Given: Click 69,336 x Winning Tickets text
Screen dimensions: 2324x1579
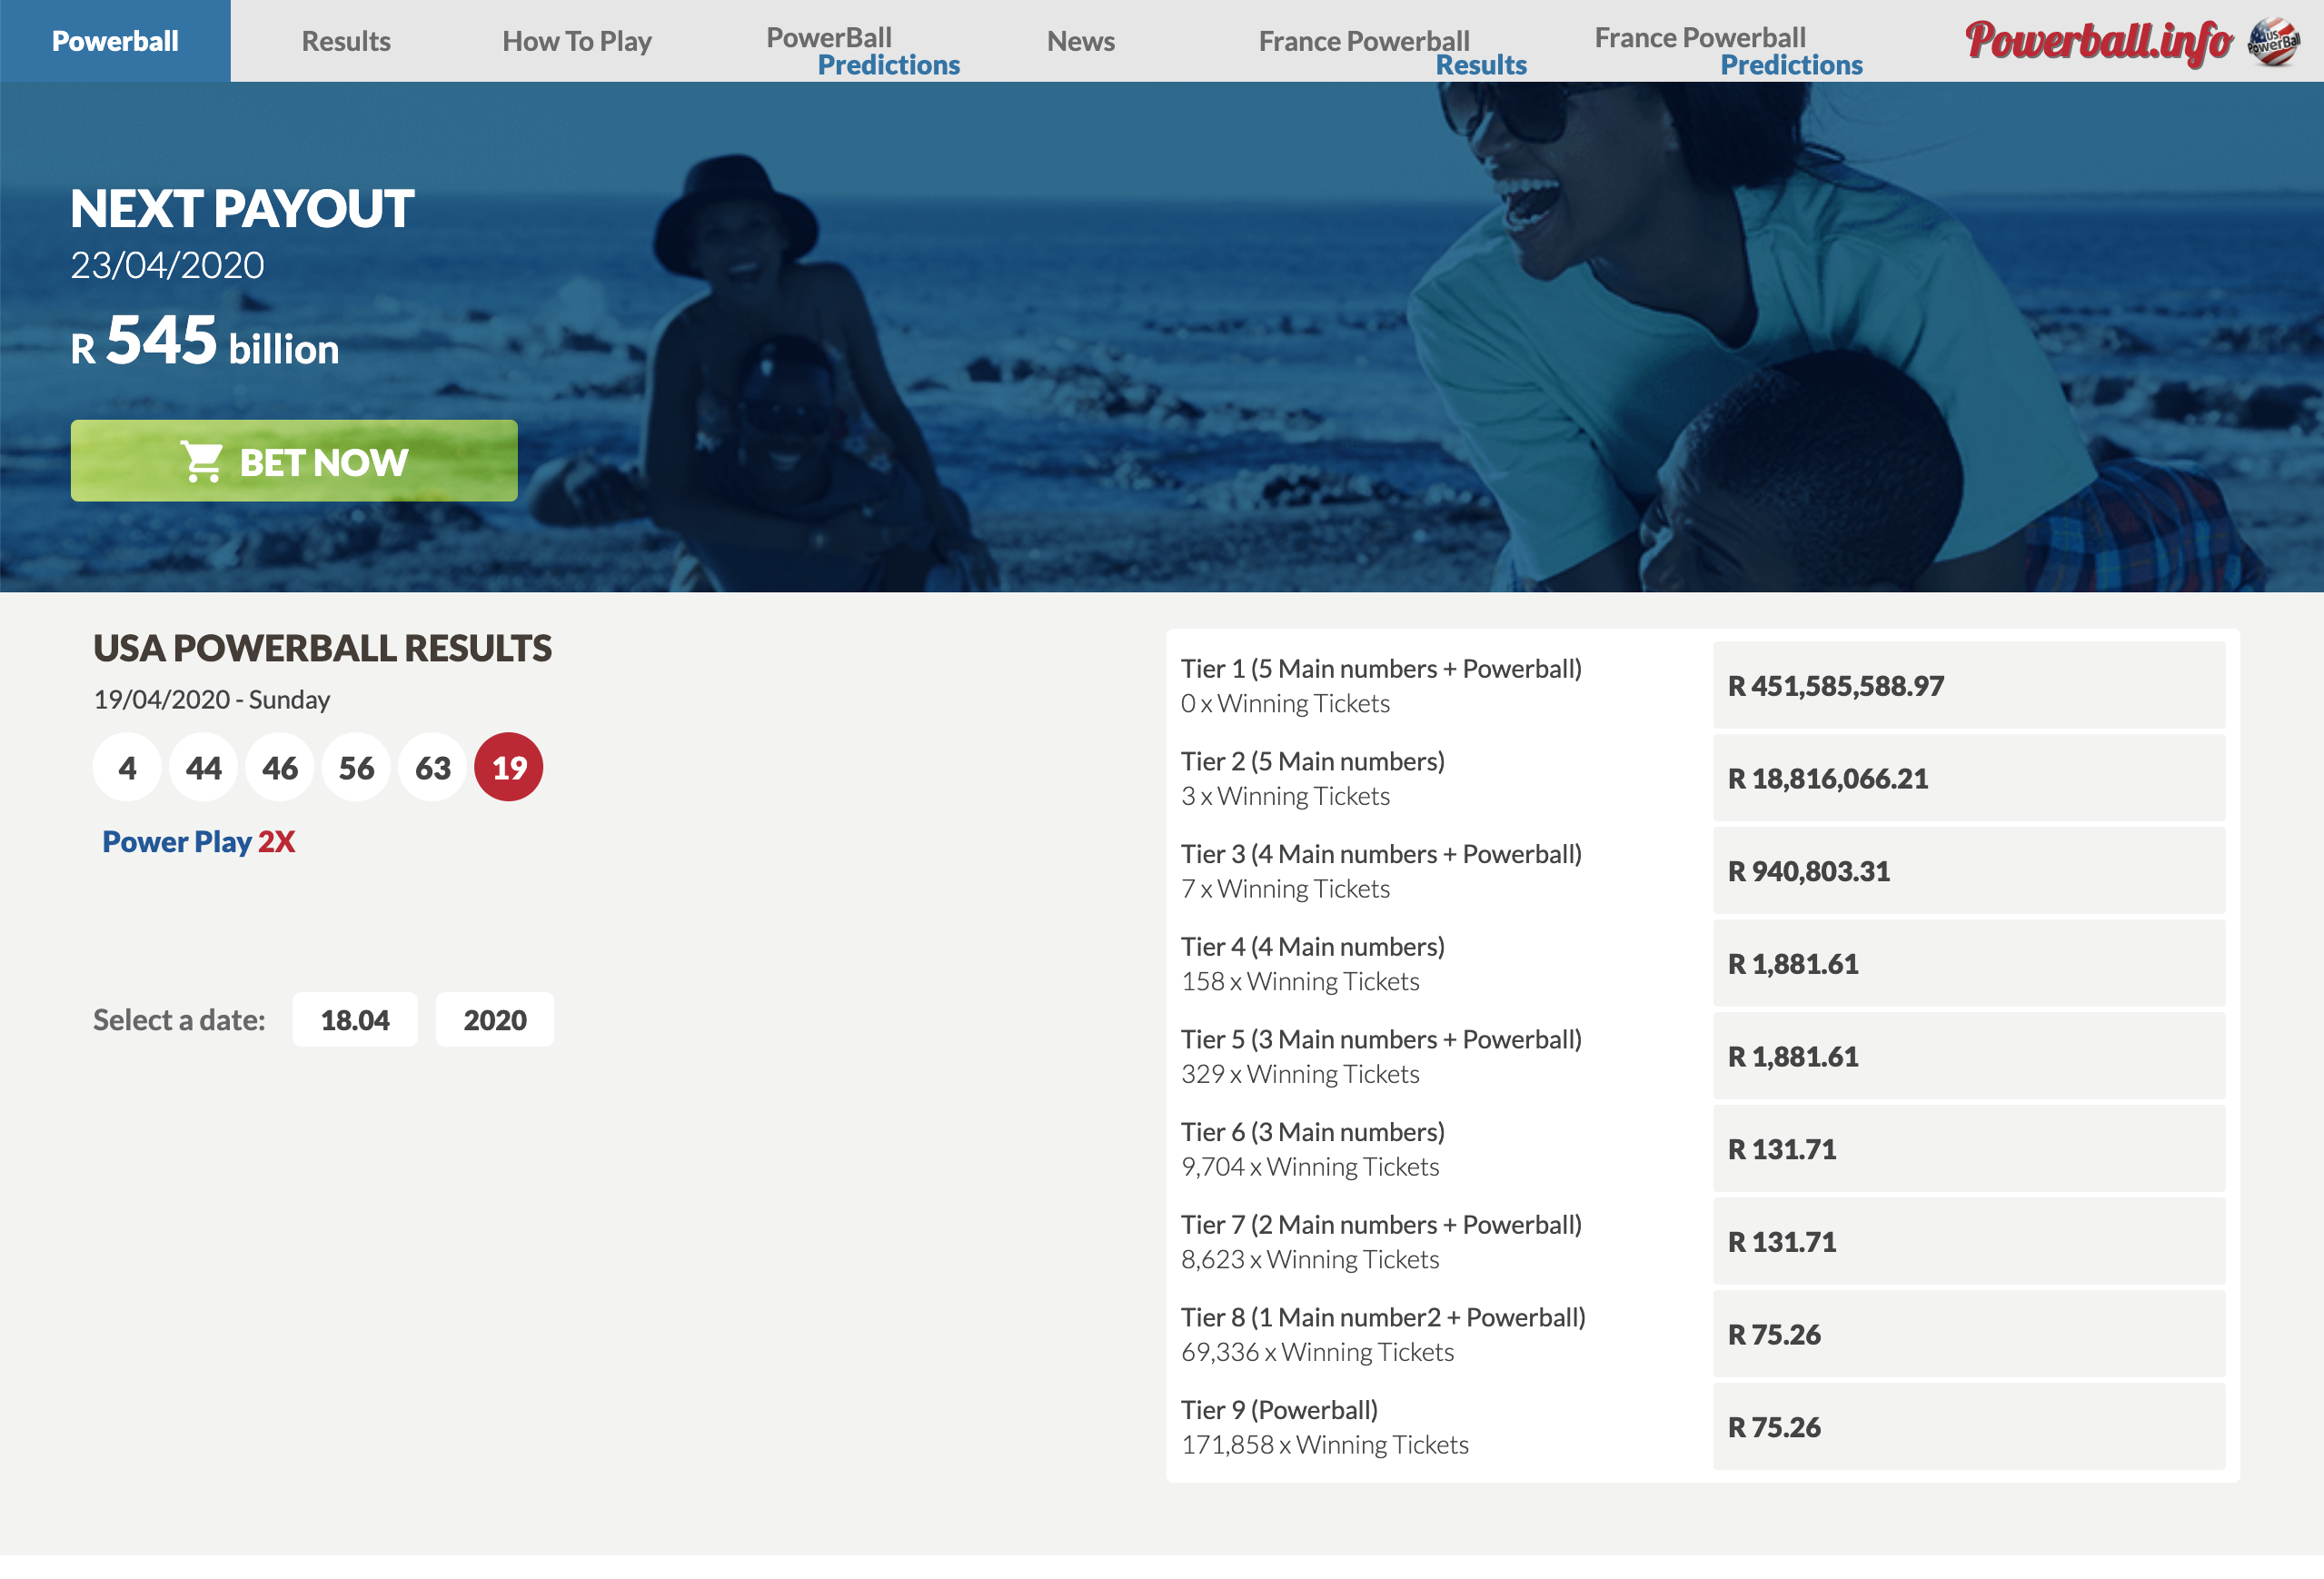Looking at the screenshot, I should tap(1318, 1353).
